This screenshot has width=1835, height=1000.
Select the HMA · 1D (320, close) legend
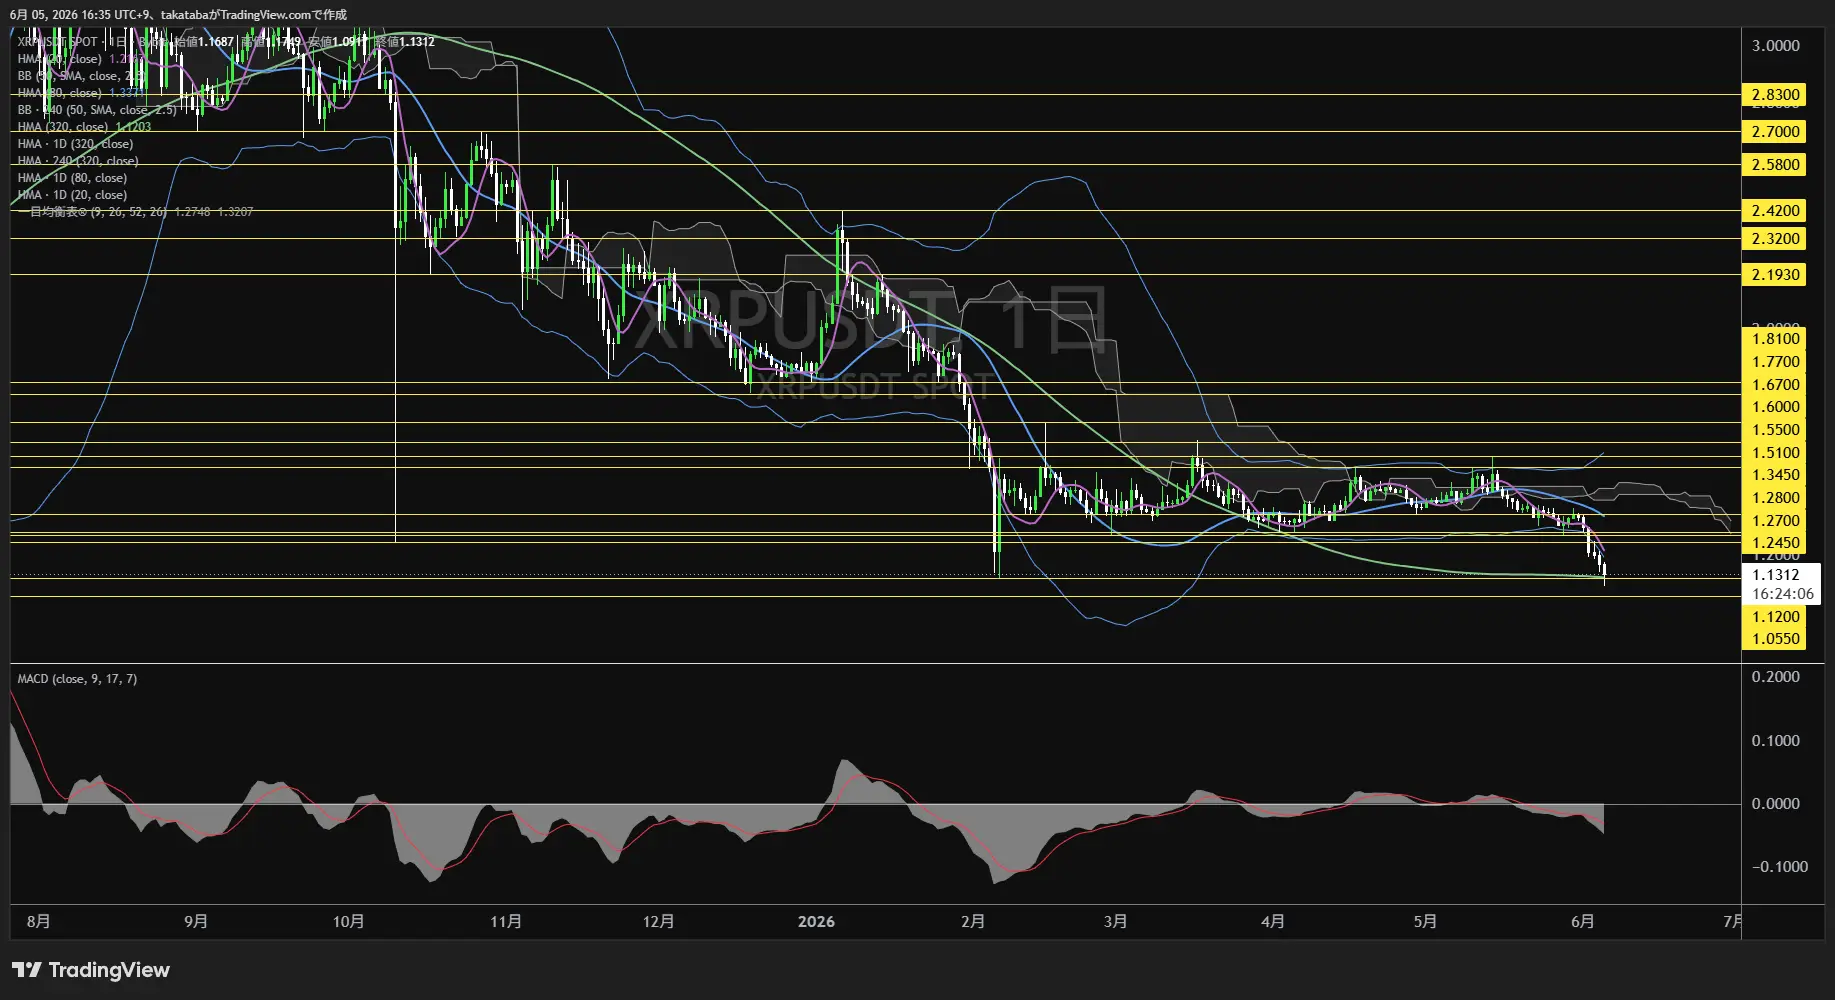(75, 144)
